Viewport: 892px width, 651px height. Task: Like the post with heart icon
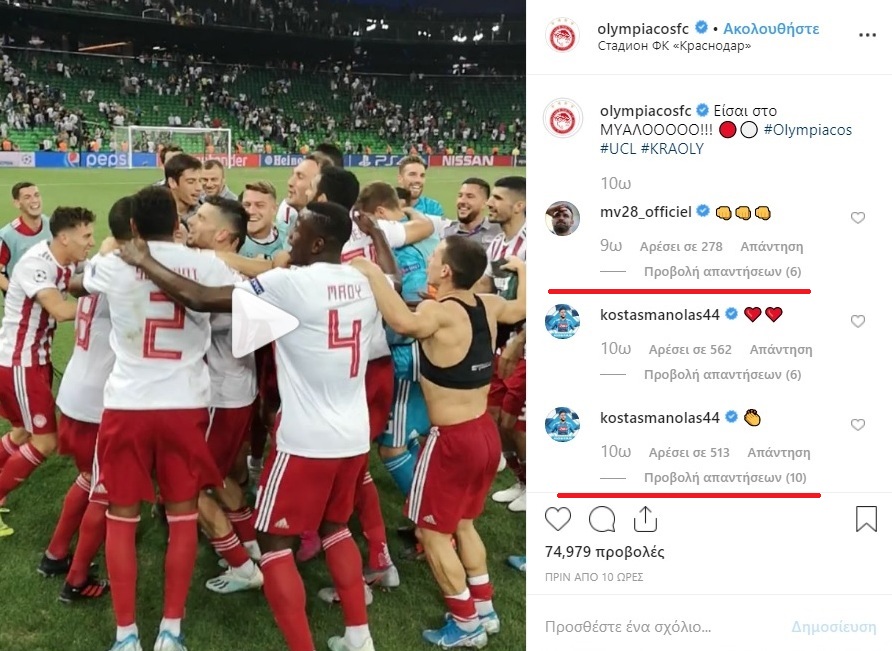pos(558,519)
